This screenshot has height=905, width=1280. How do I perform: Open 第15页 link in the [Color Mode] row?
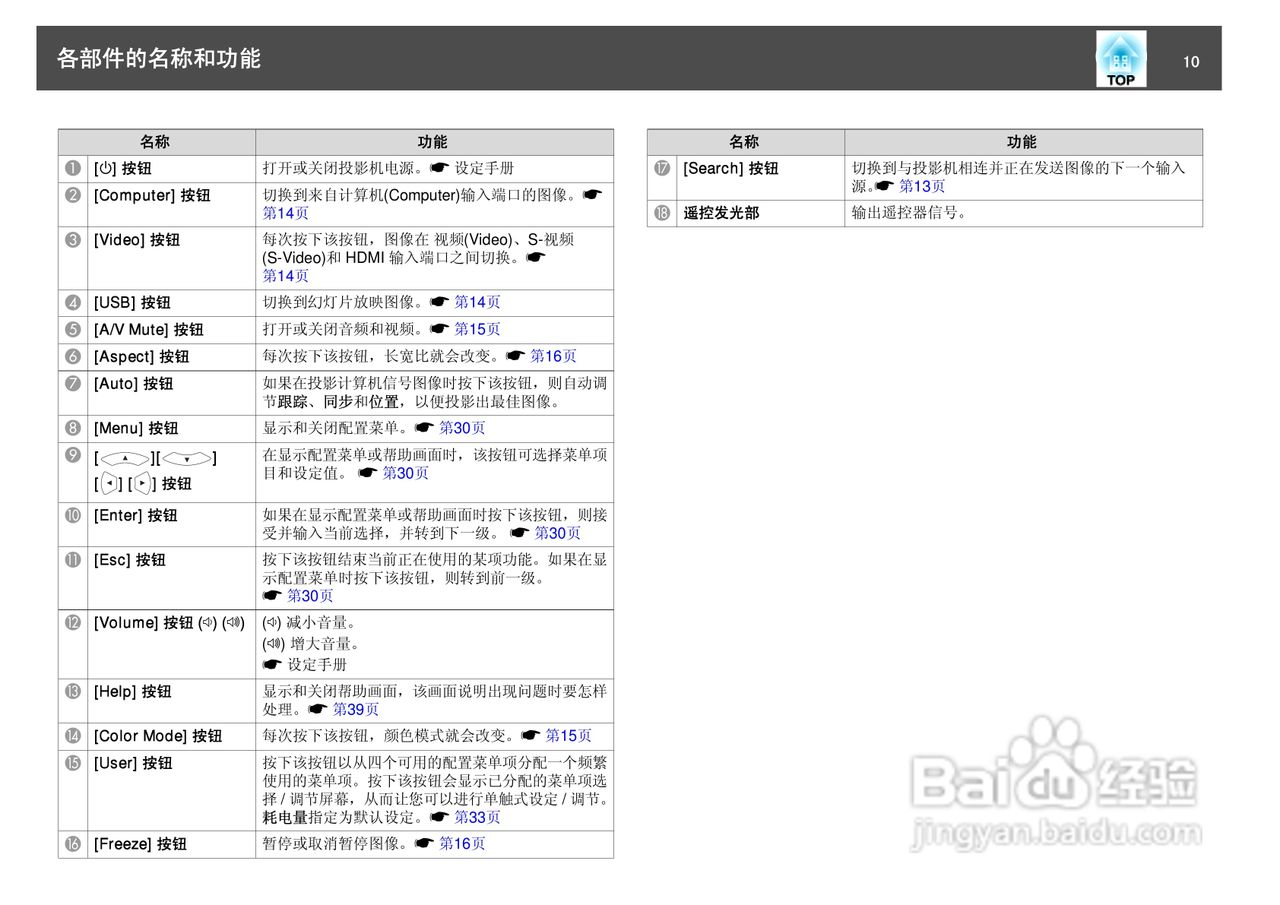coord(569,736)
